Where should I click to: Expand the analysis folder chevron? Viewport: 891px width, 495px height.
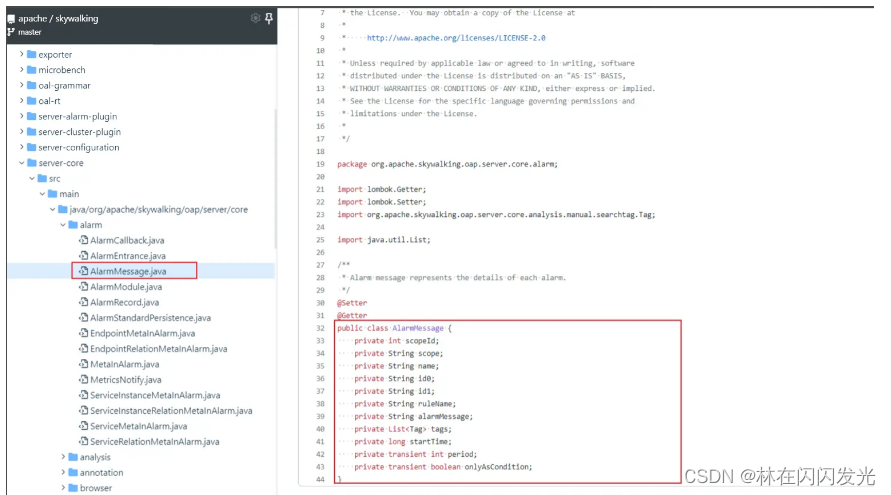[x=63, y=456]
